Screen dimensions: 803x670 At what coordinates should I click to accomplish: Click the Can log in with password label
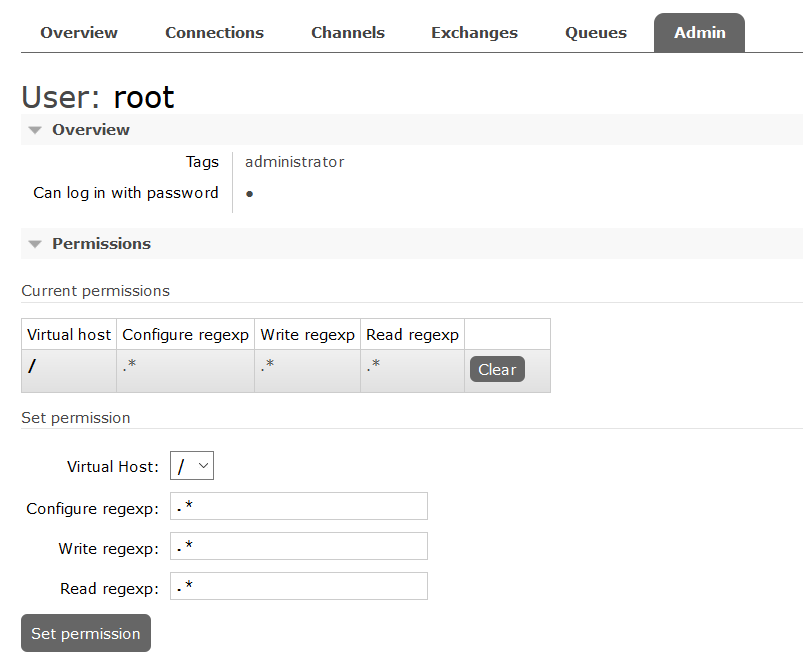126,193
